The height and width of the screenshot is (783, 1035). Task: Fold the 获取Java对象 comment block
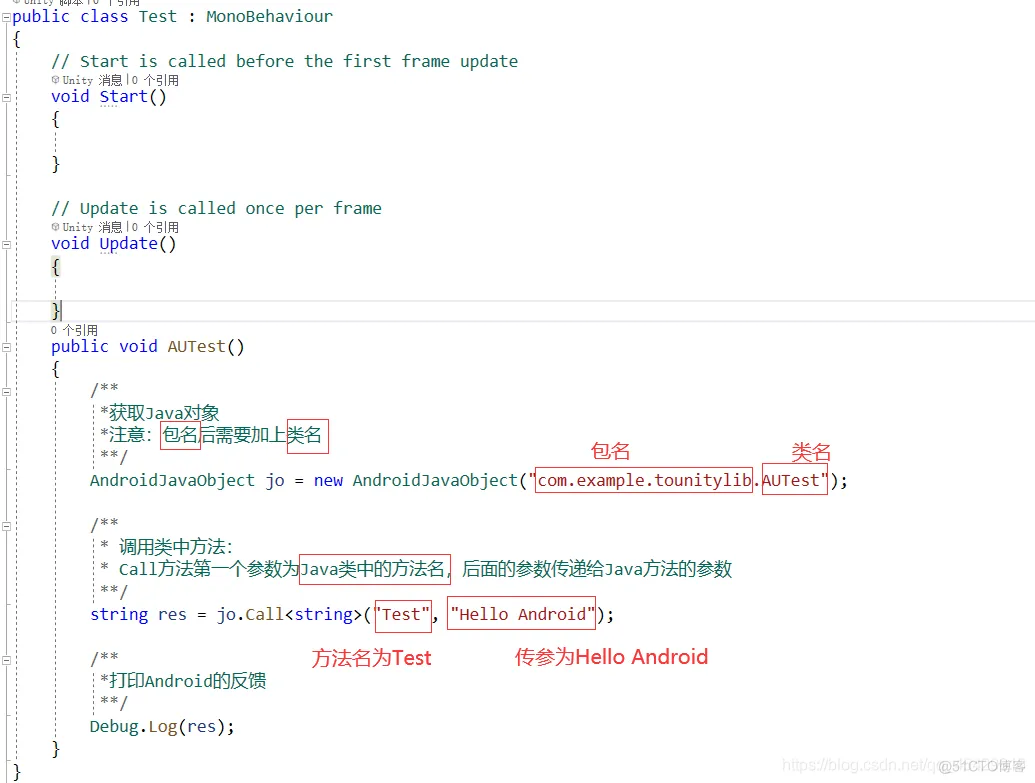click(6, 392)
